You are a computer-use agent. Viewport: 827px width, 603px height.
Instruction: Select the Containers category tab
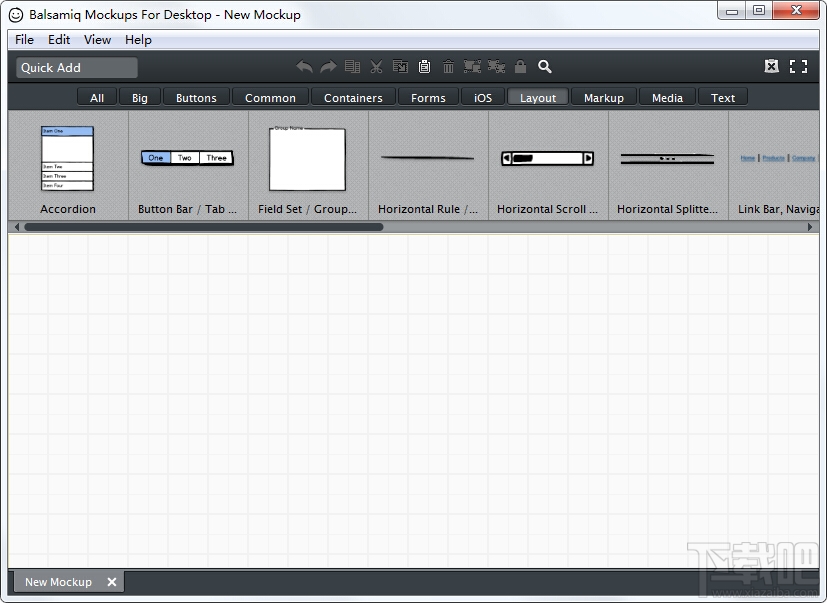pyautogui.click(x=353, y=98)
